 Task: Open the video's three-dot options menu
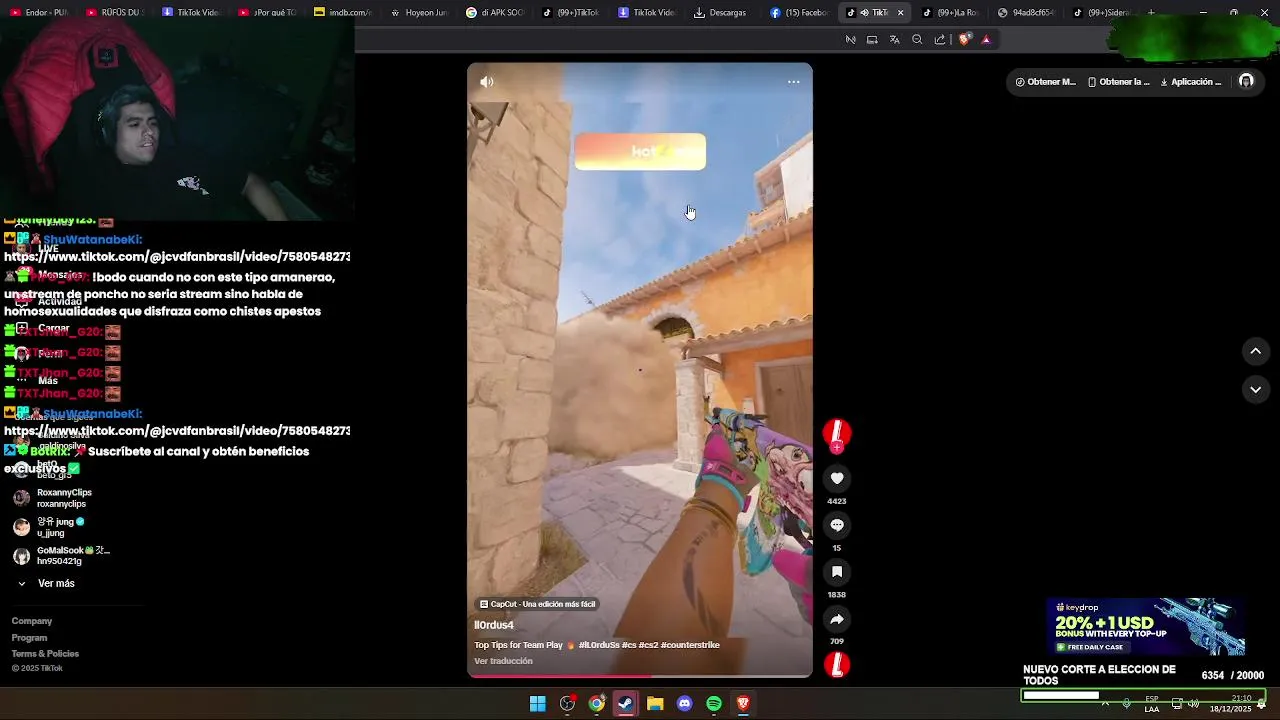point(793,82)
